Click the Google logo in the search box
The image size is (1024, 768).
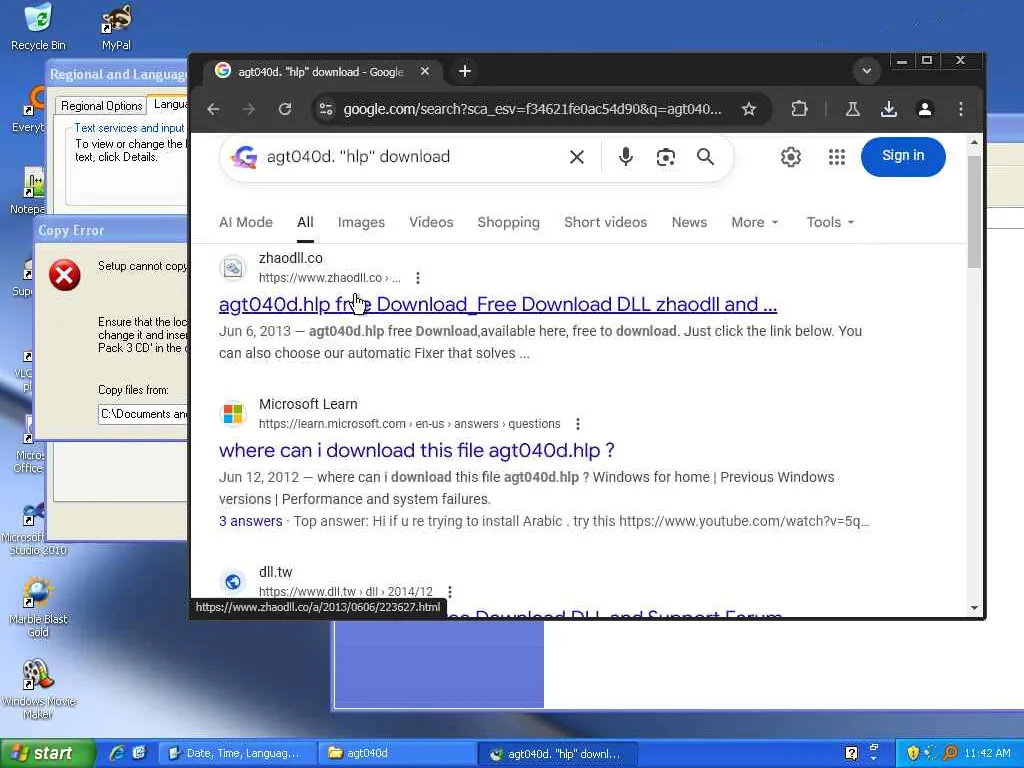click(x=244, y=157)
